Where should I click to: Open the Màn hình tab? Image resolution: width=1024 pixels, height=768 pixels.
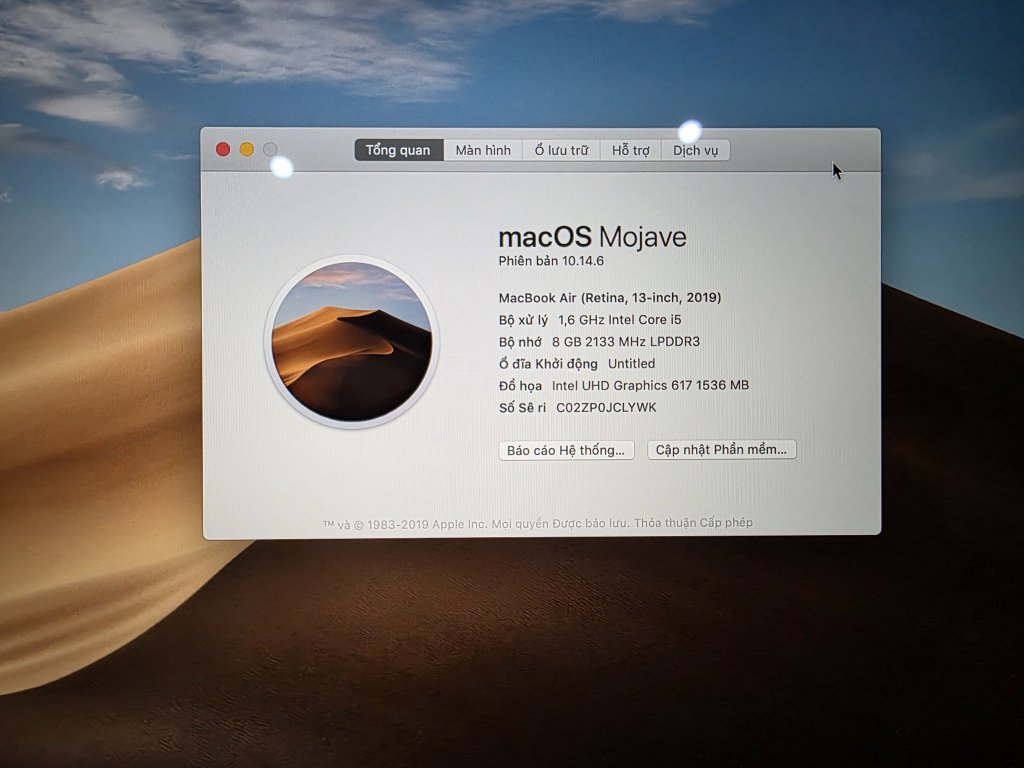coord(483,150)
